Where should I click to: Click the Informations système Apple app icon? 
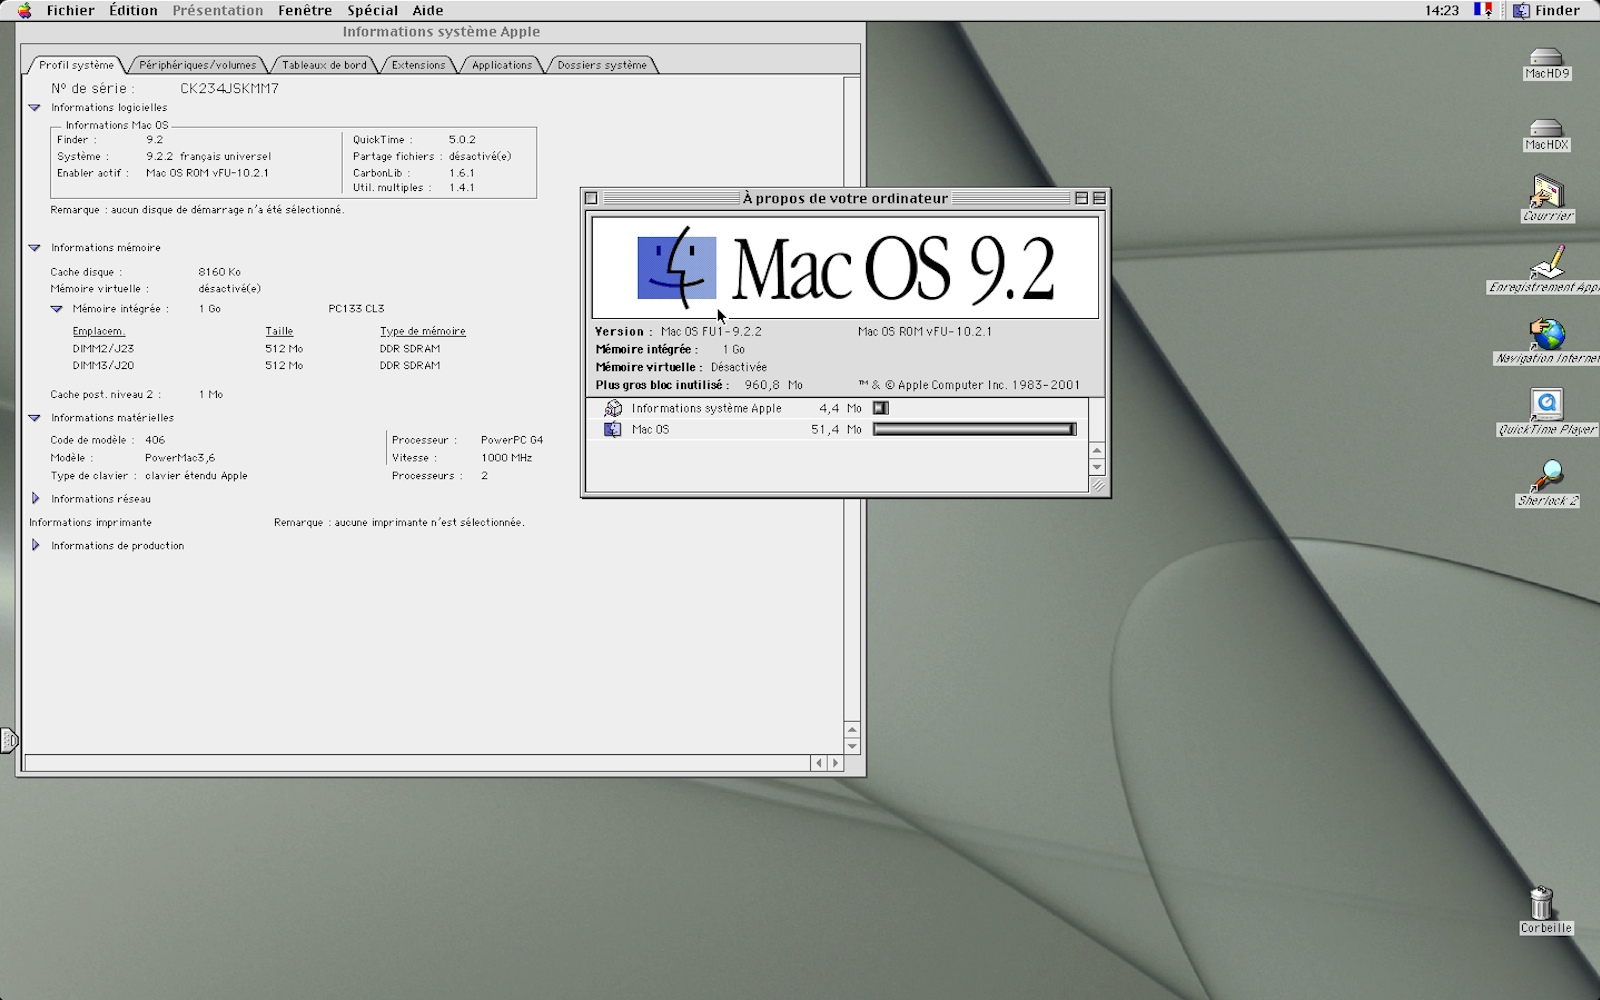613,408
